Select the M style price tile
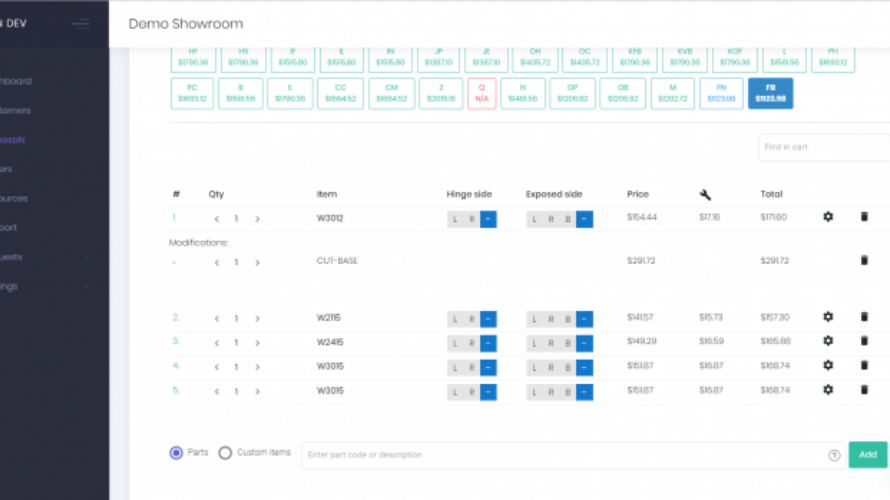This screenshot has width=890, height=500. tap(673, 94)
